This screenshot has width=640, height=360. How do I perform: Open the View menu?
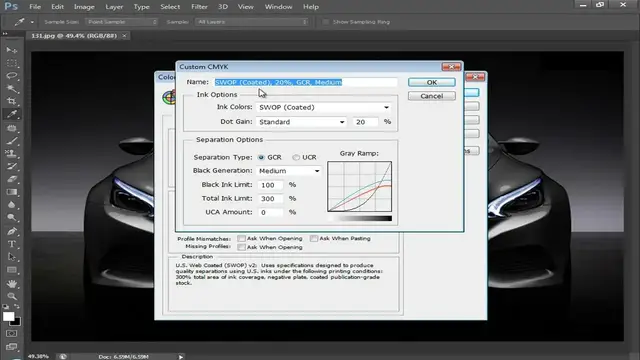(x=245, y=7)
